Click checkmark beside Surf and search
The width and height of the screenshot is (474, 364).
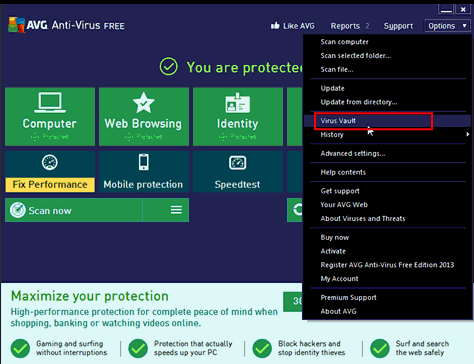[x=380, y=348]
